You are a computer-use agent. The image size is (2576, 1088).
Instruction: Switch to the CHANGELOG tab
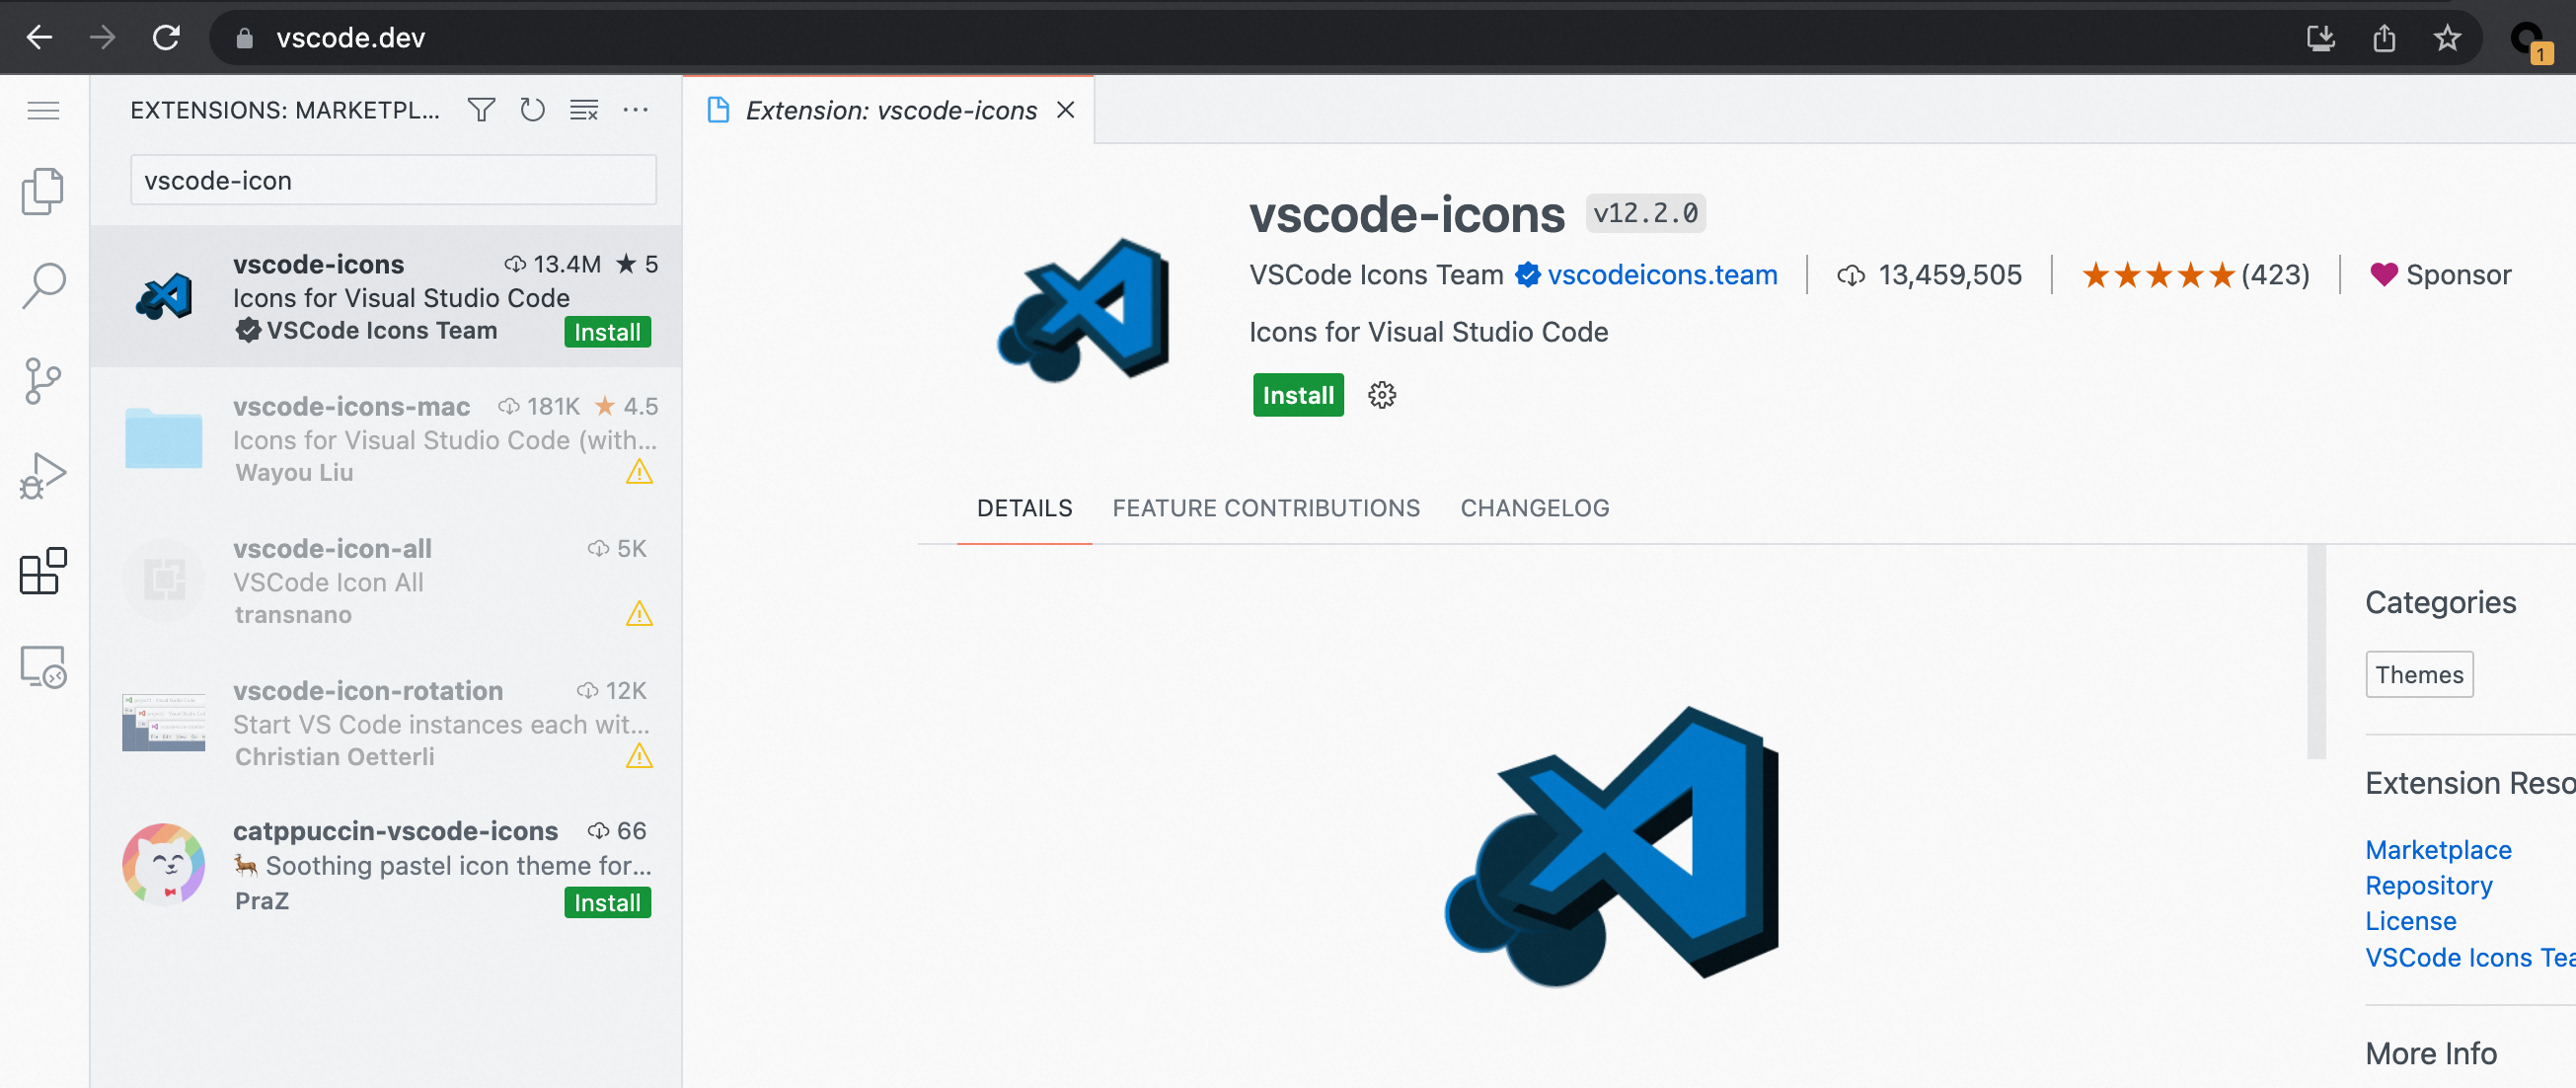point(1534,508)
